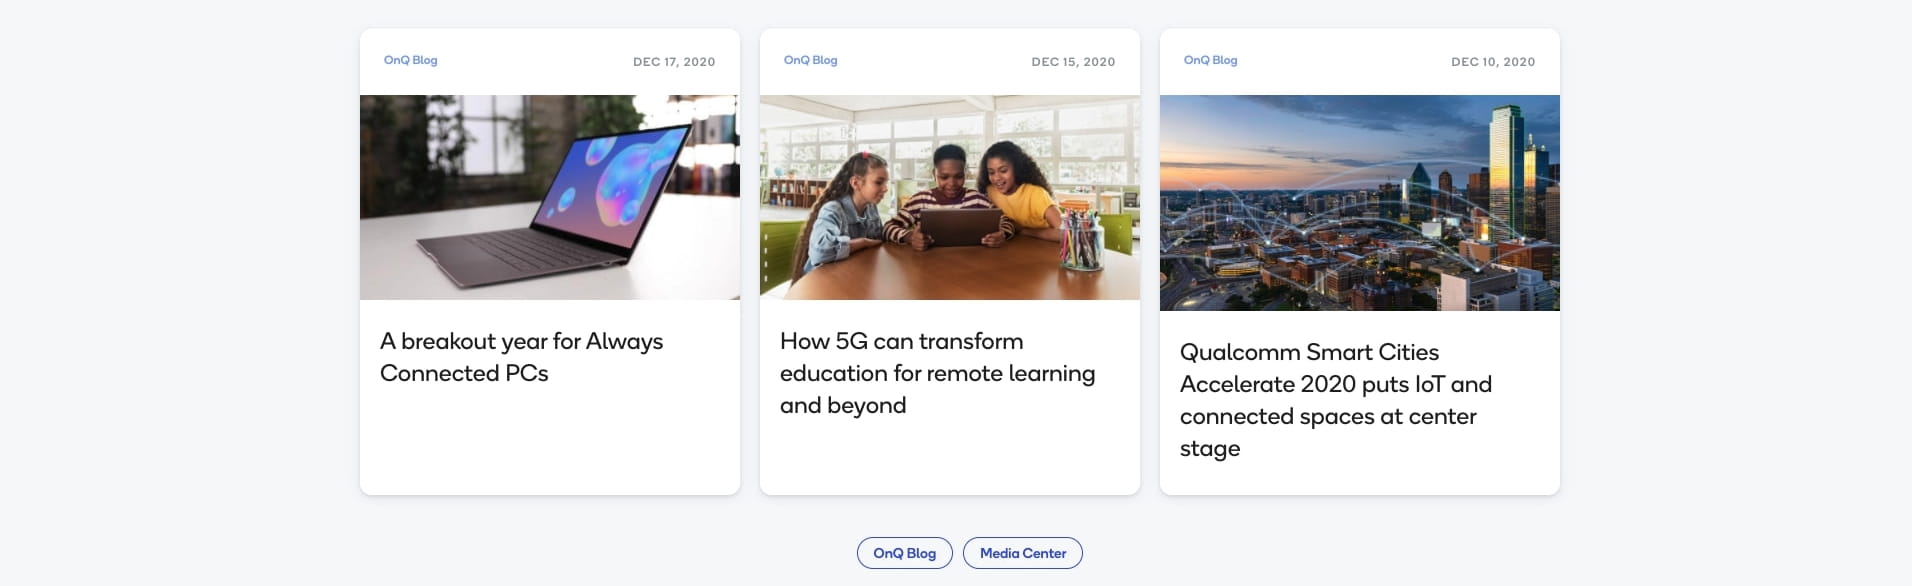Click the tall skyscraper in city photo
The height and width of the screenshot is (586, 1912).
click(x=1506, y=170)
